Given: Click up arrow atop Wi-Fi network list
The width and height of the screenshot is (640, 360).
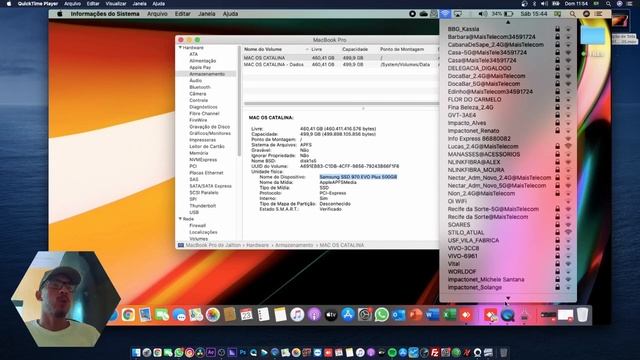Looking at the screenshot, I should coord(508,22).
